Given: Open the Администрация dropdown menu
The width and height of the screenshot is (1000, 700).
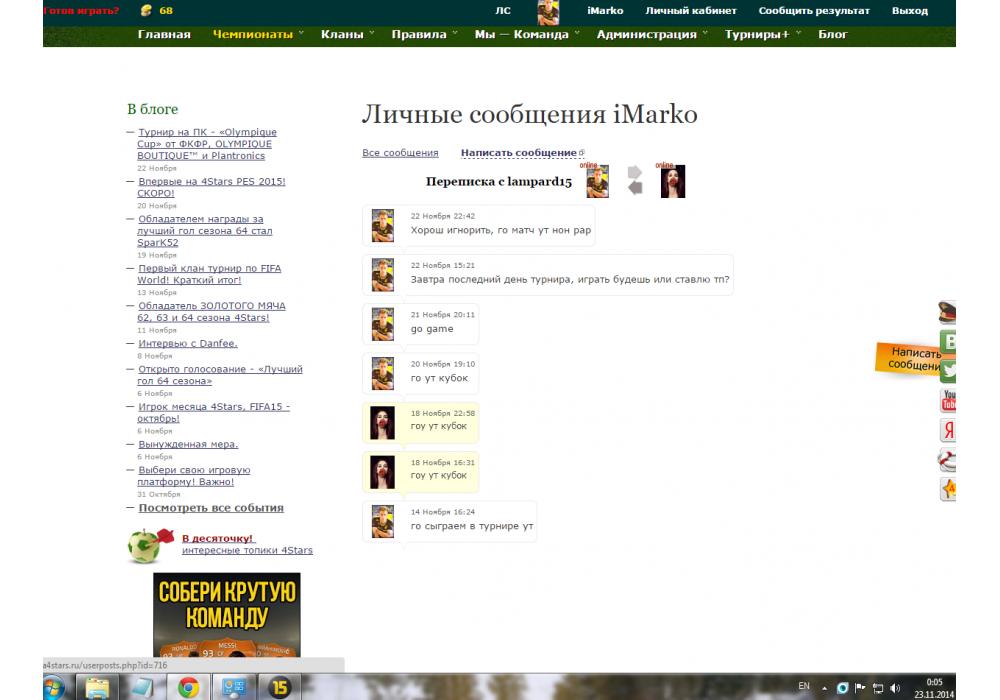Looking at the screenshot, I should pyautogui.click(x=651, y=34).
